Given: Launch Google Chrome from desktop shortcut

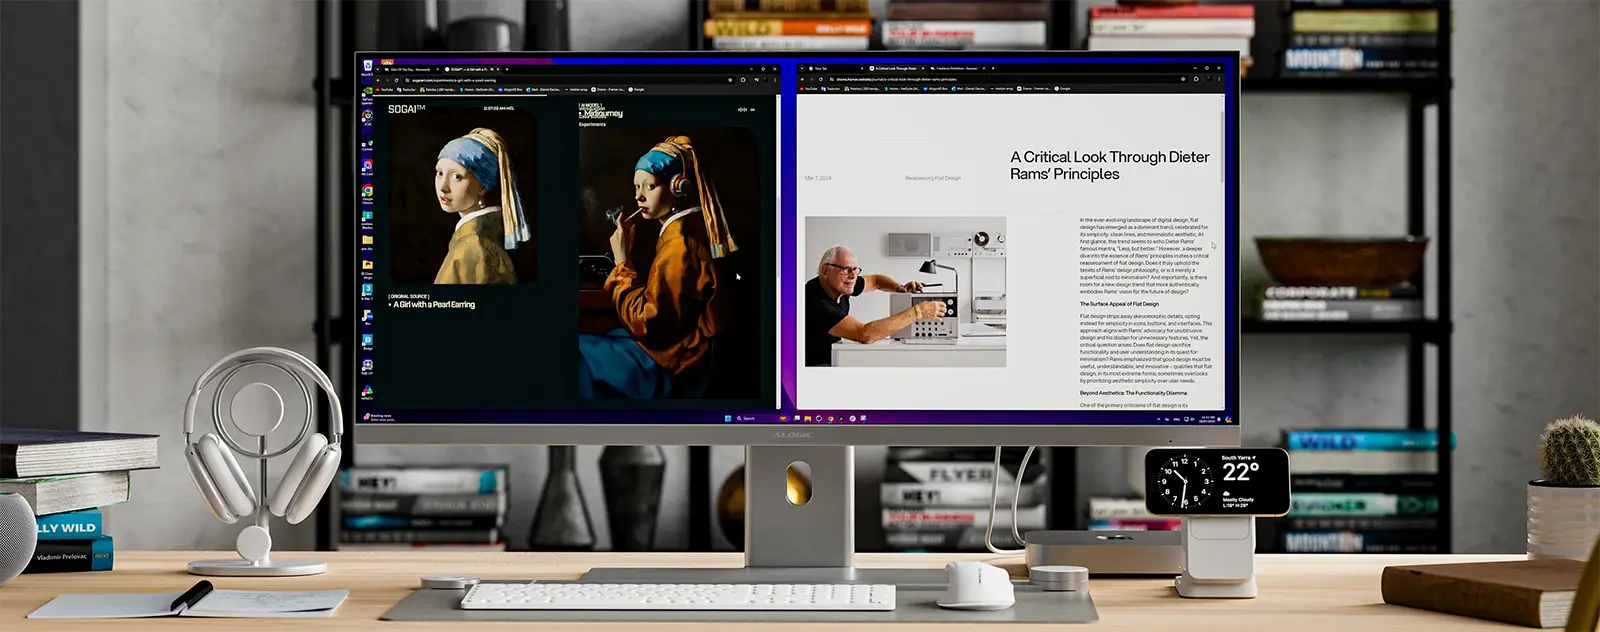Looking at the screenshot, I should point(367,192).
